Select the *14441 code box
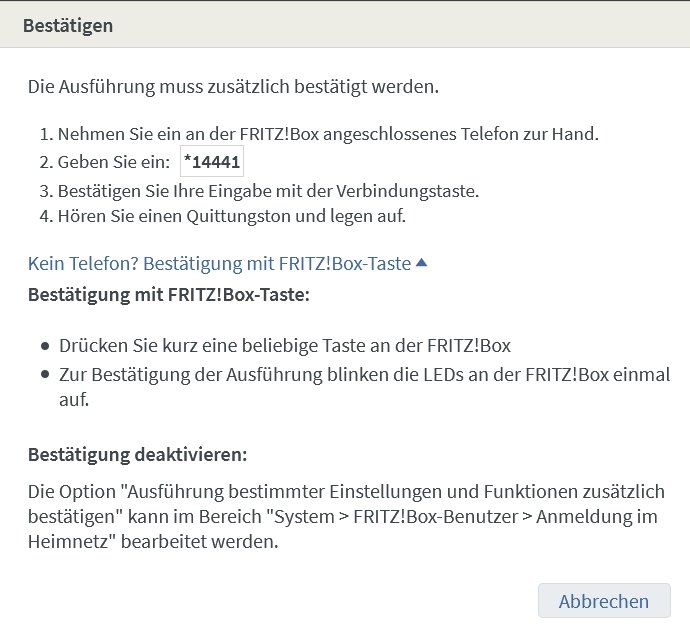Image resolution: width=690 pixels, height=638 pixels. point(212,161)
